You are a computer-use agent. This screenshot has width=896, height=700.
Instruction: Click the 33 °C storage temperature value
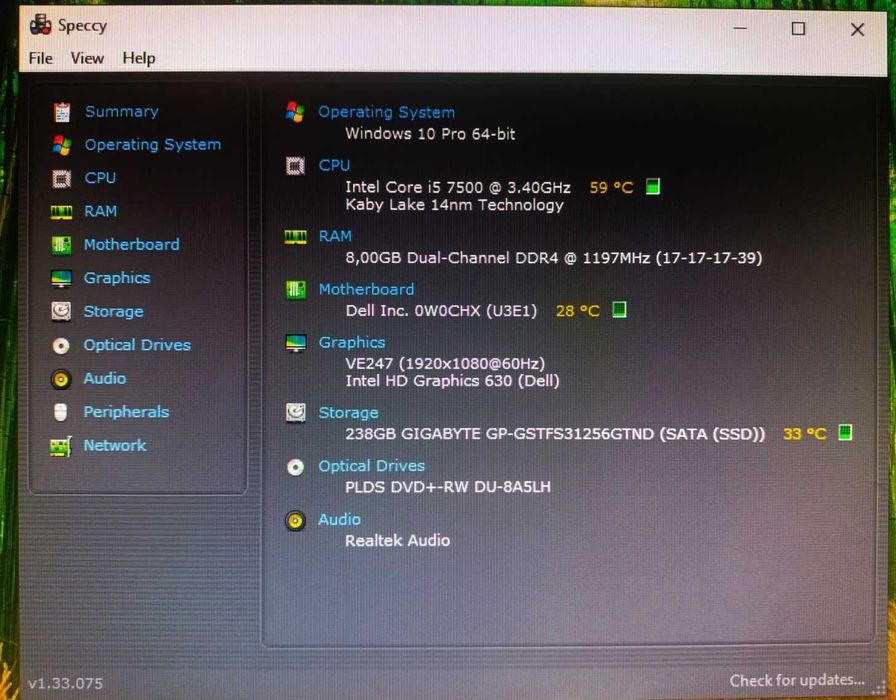point(805,434)
